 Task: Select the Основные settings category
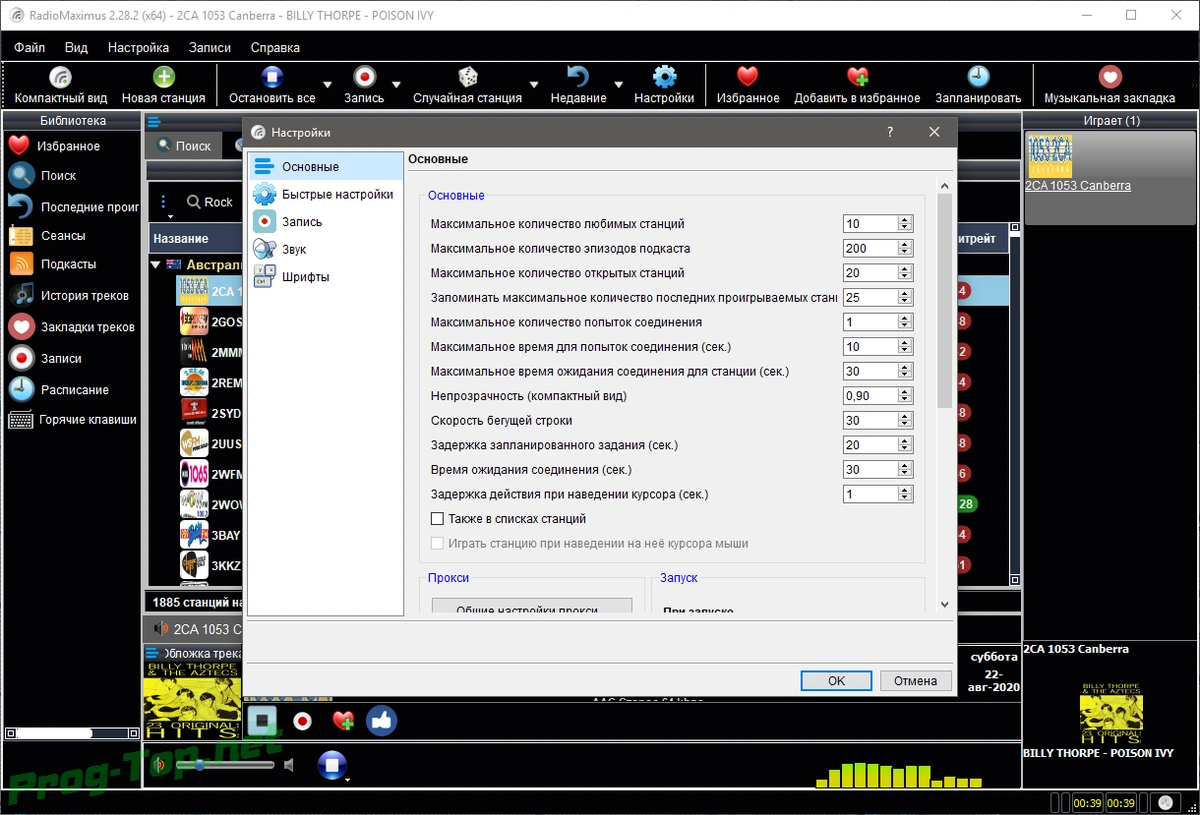point(325,167)
